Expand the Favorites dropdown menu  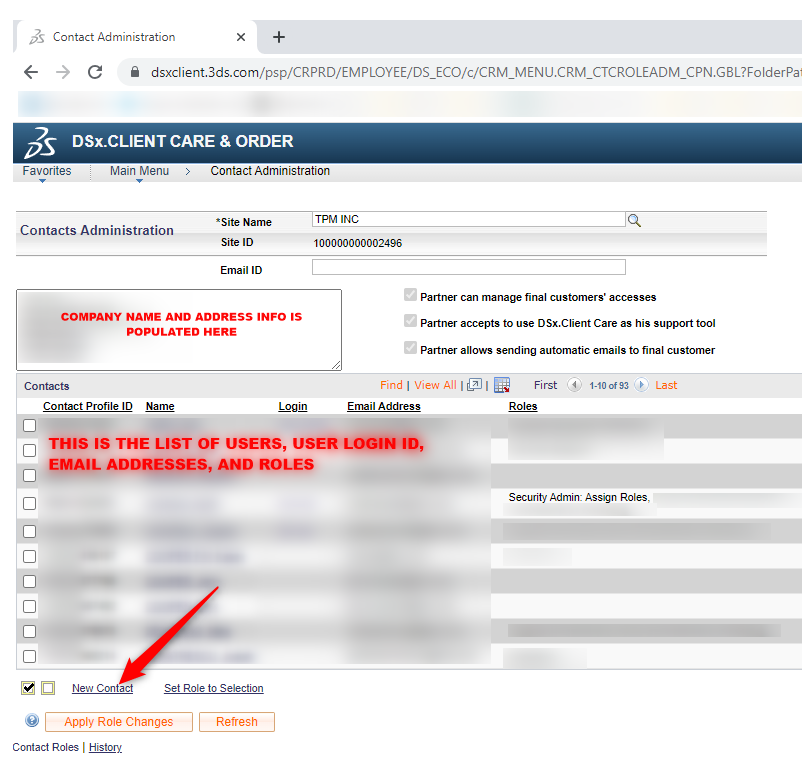click(47, 172)
